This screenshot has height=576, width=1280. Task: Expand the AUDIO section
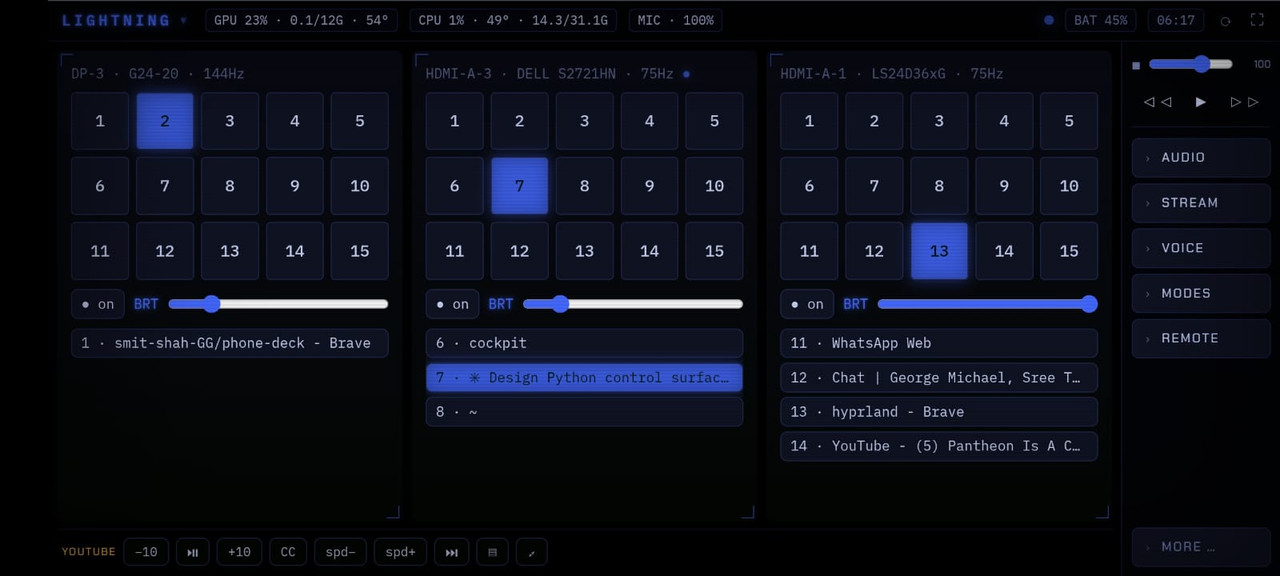tap(1201, 158)
